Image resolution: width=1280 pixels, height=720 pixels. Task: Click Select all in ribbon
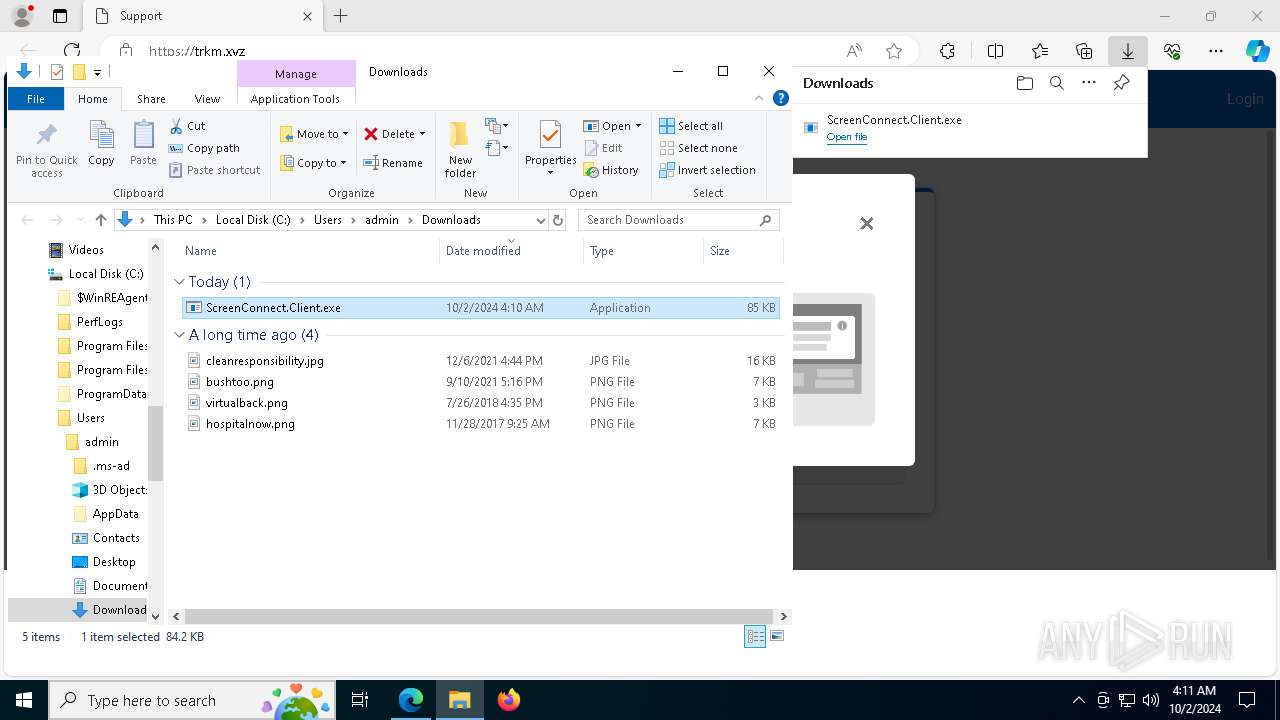tap(691, 126)
